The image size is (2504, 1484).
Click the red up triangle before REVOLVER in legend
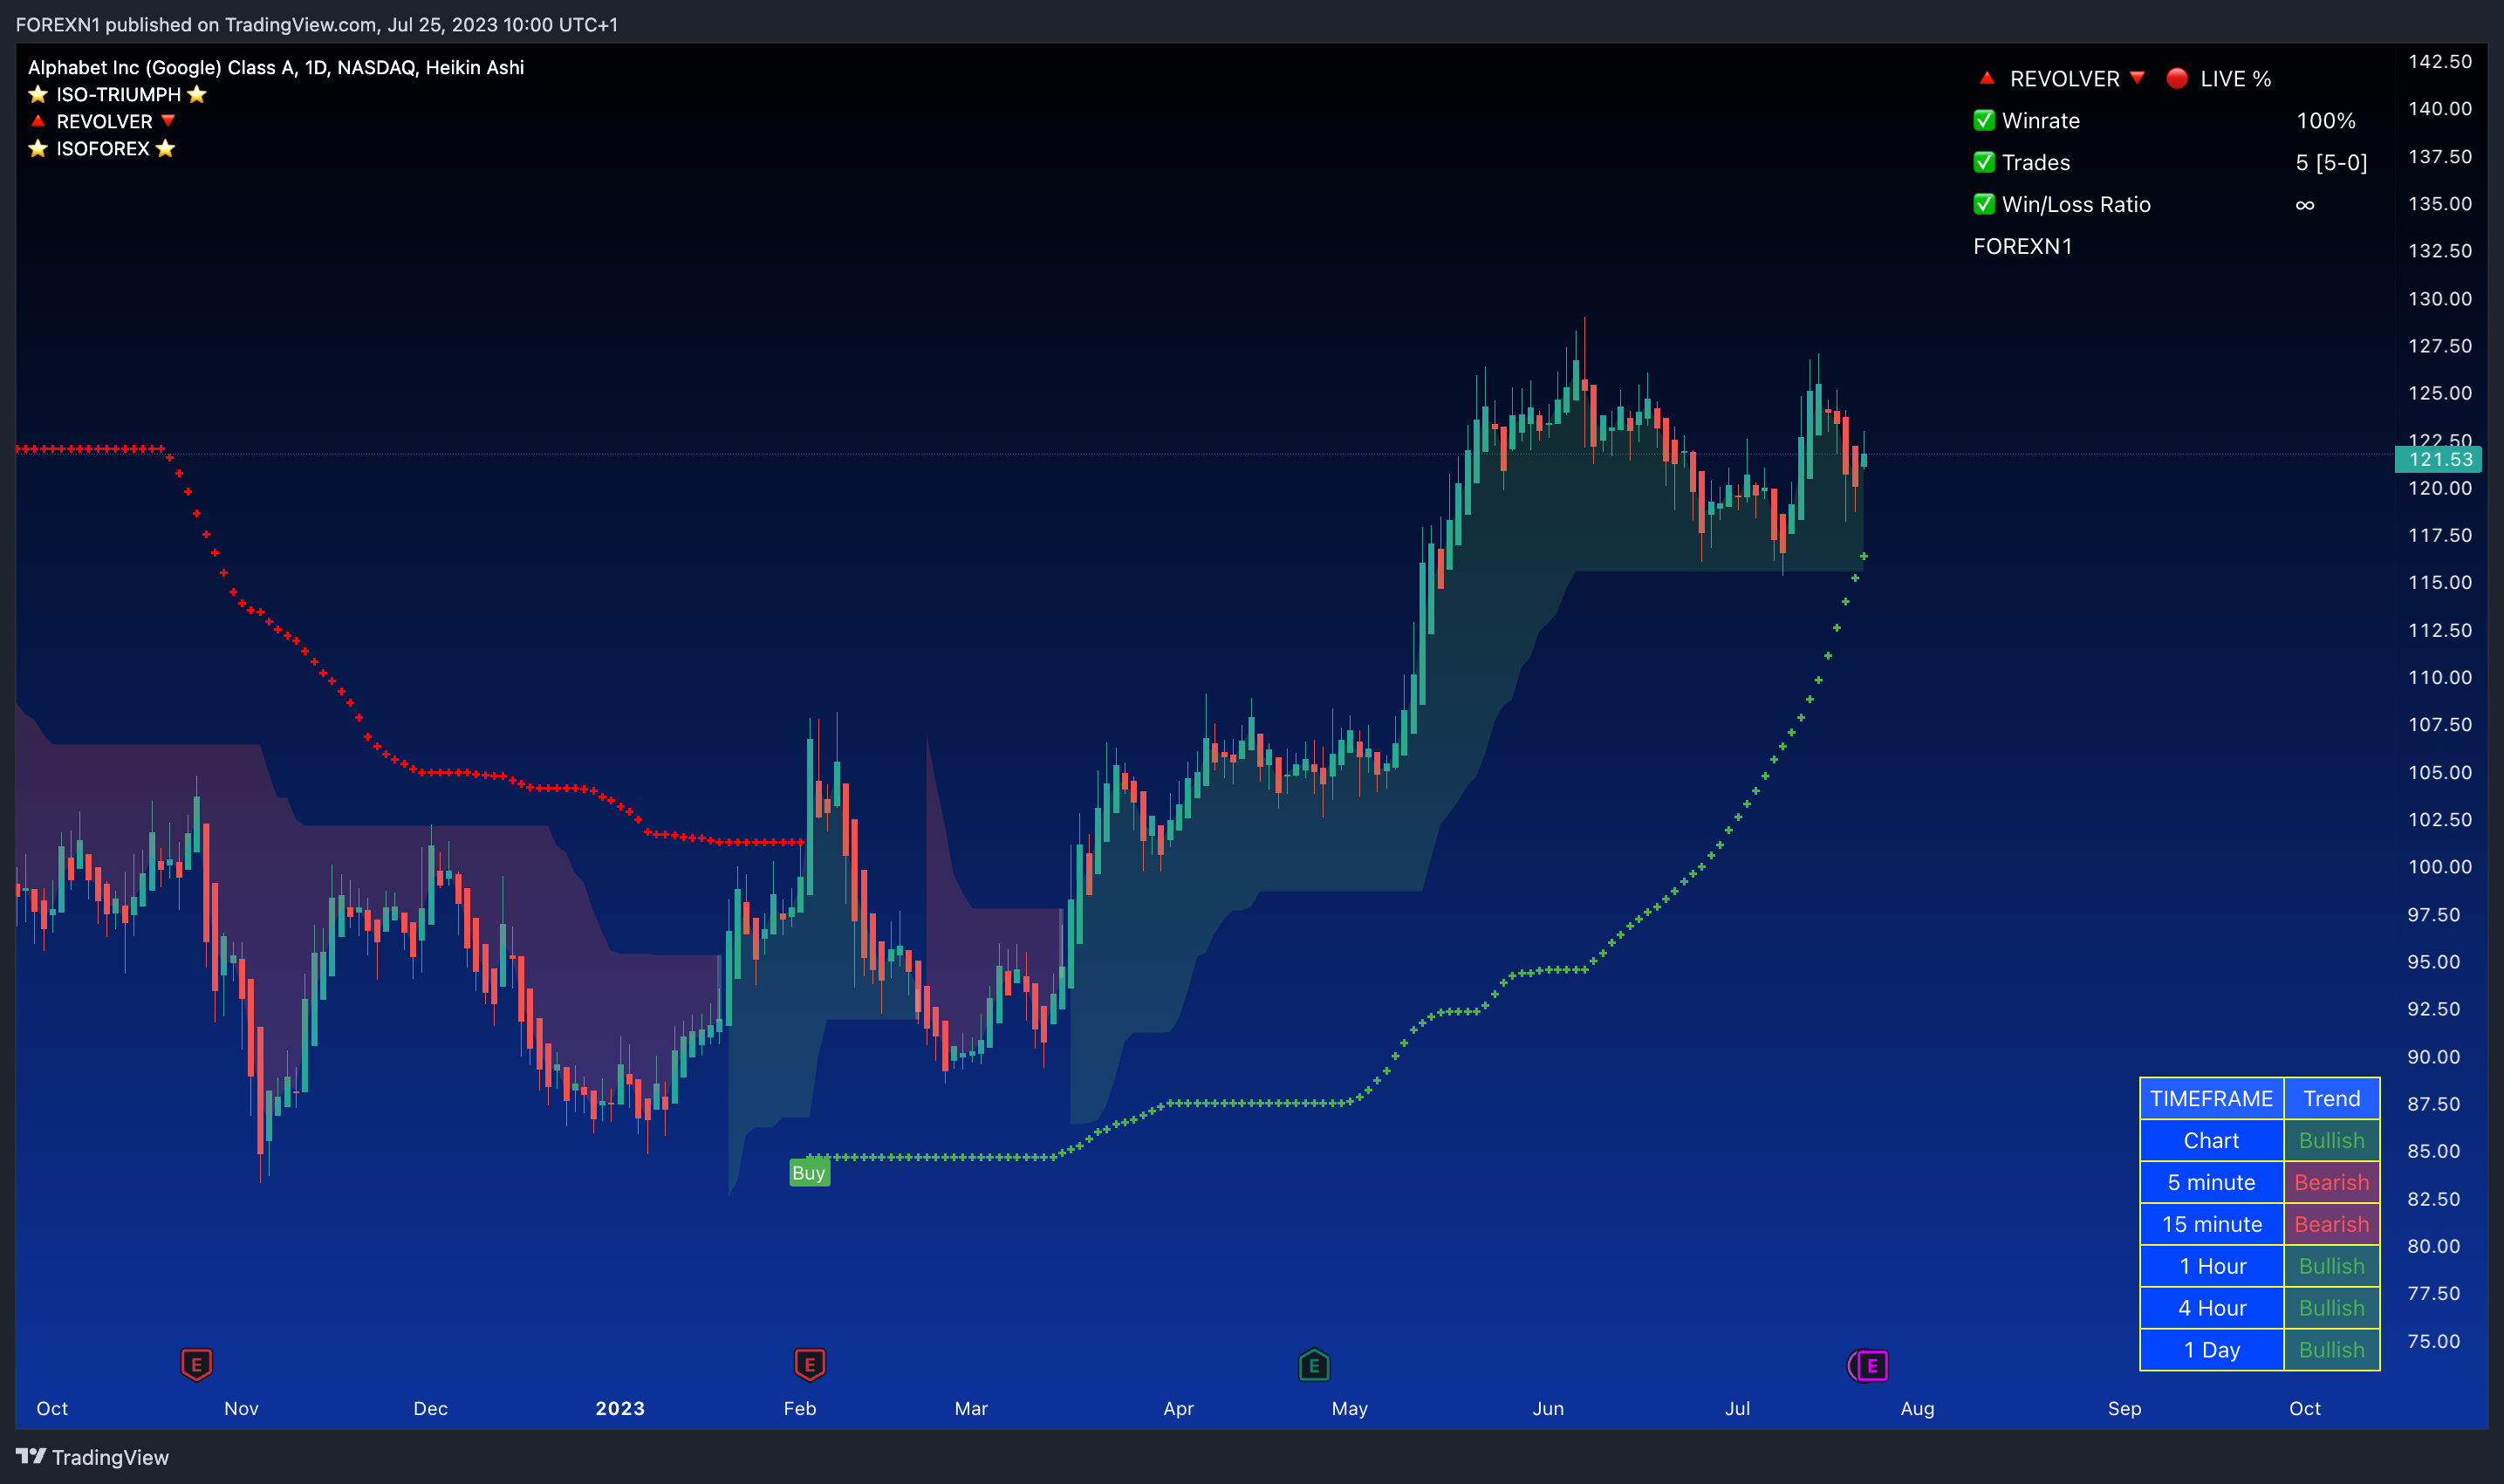38,121
